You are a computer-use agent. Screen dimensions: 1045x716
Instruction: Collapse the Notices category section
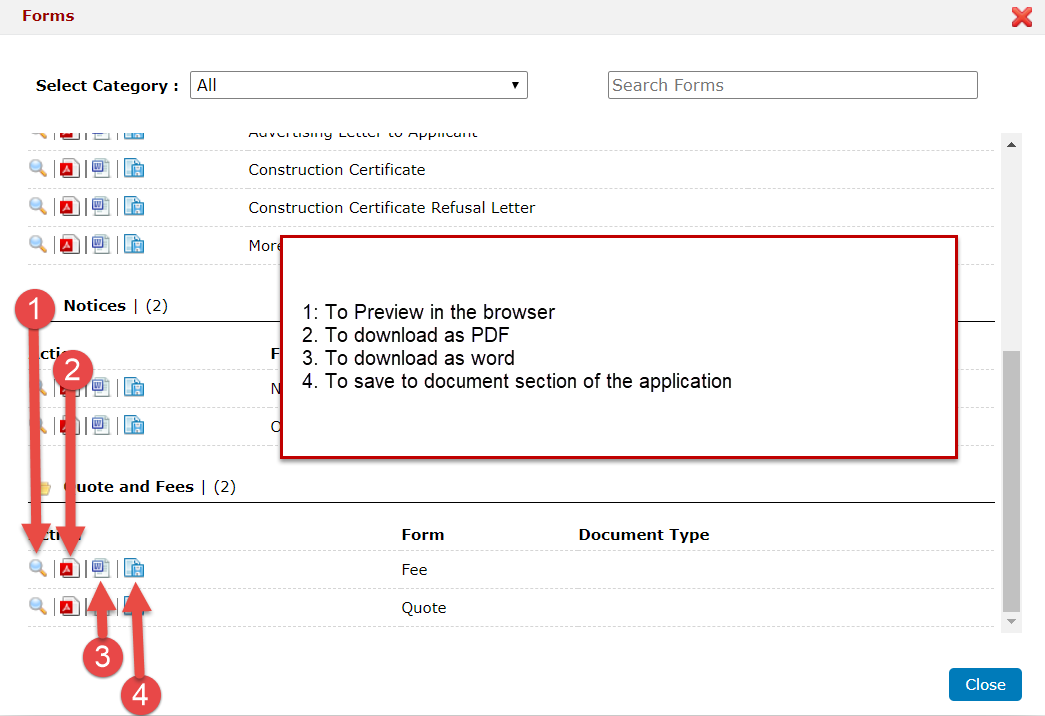point(95,306)
